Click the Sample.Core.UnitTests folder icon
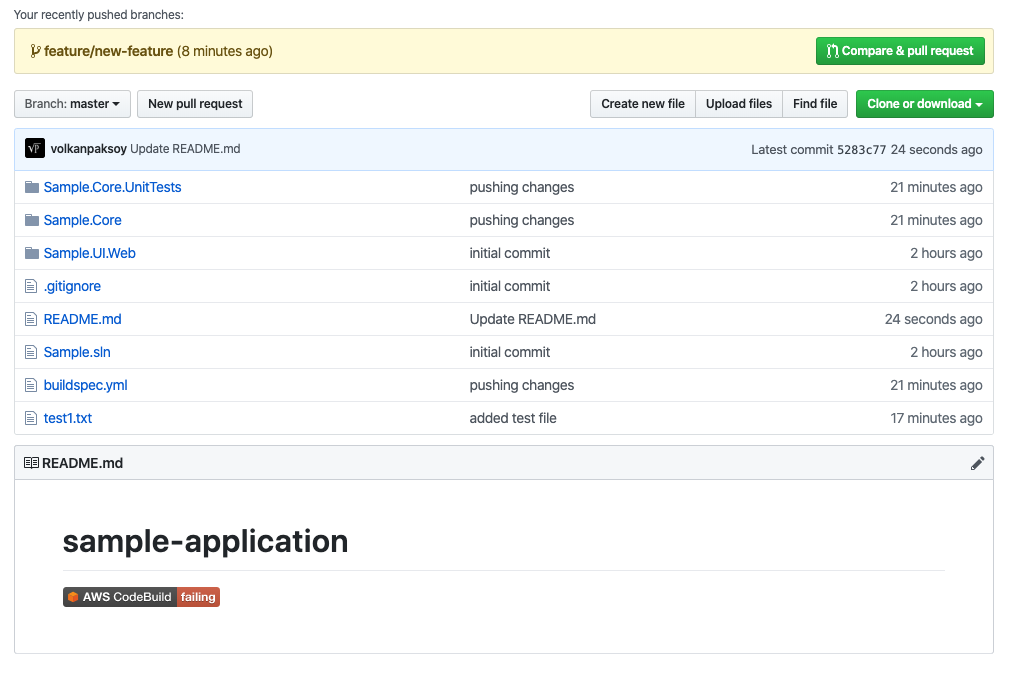Viewport: 1016px width, 676px height. [32, 187]
